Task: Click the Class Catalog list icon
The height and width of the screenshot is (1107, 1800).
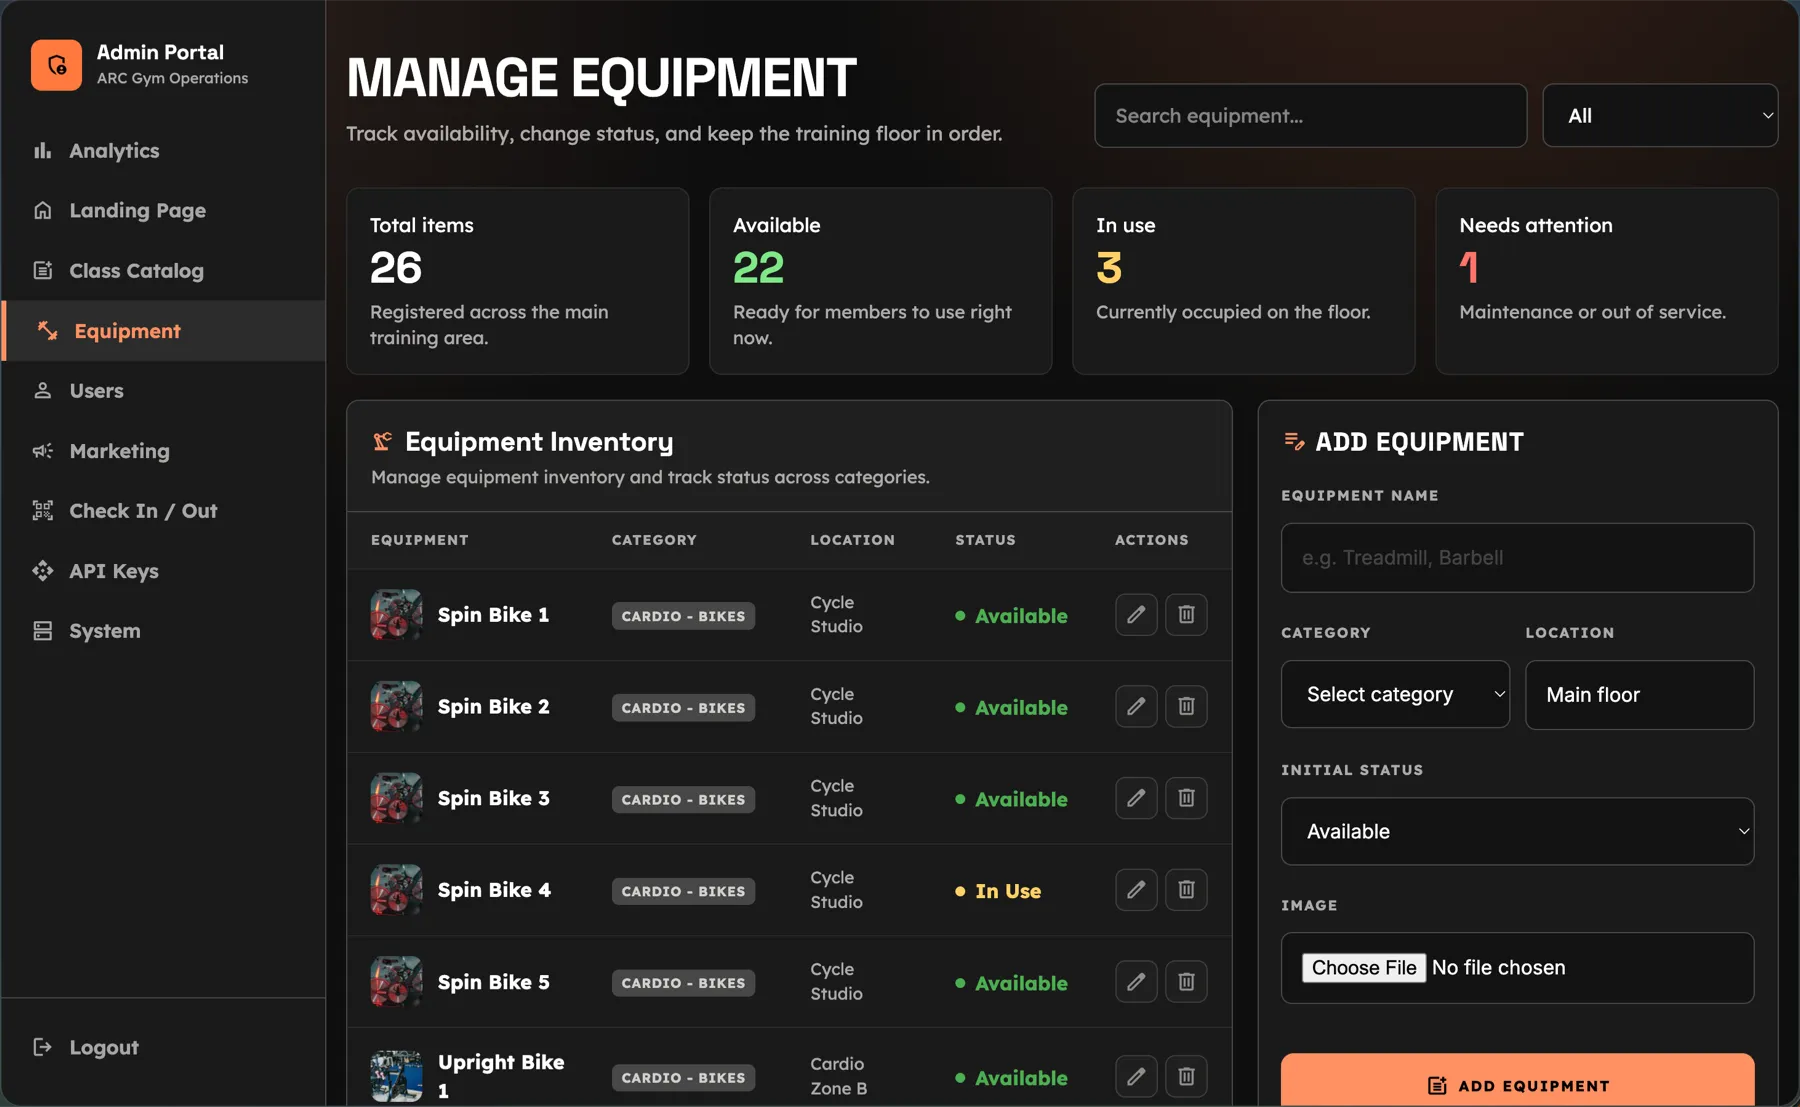Action: [42, 270]
